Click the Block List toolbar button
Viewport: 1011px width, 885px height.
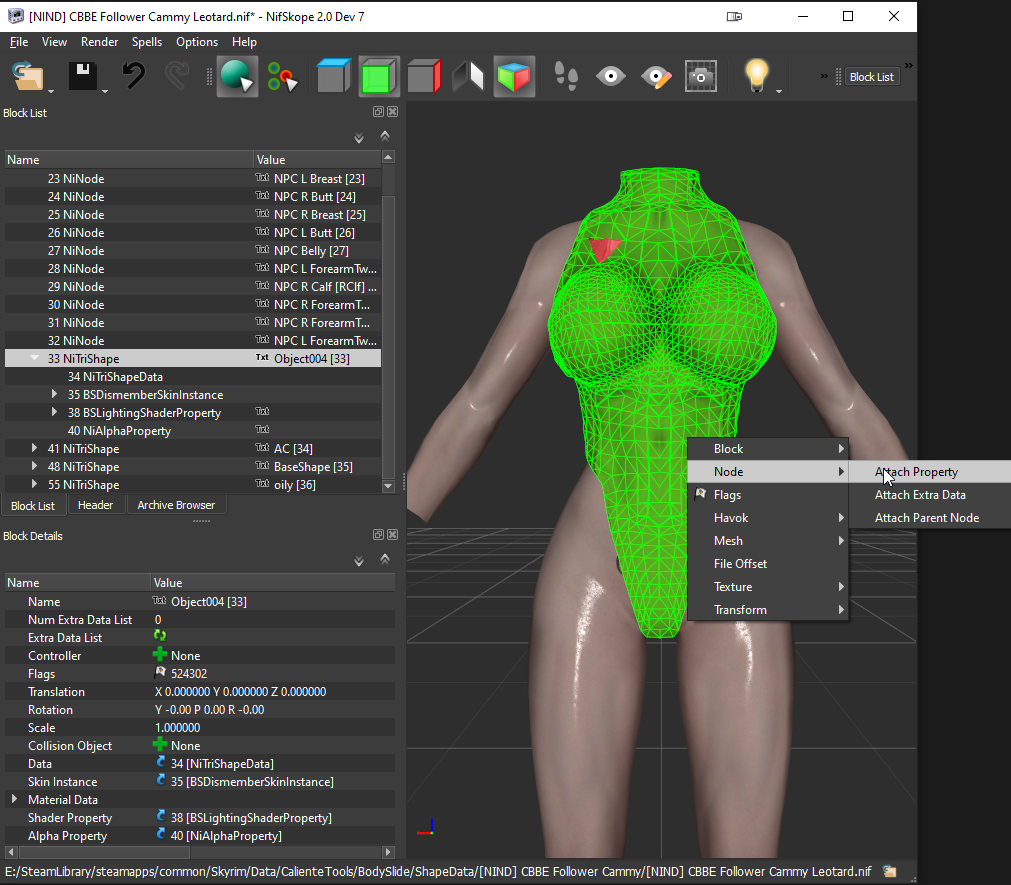point(871,77)
